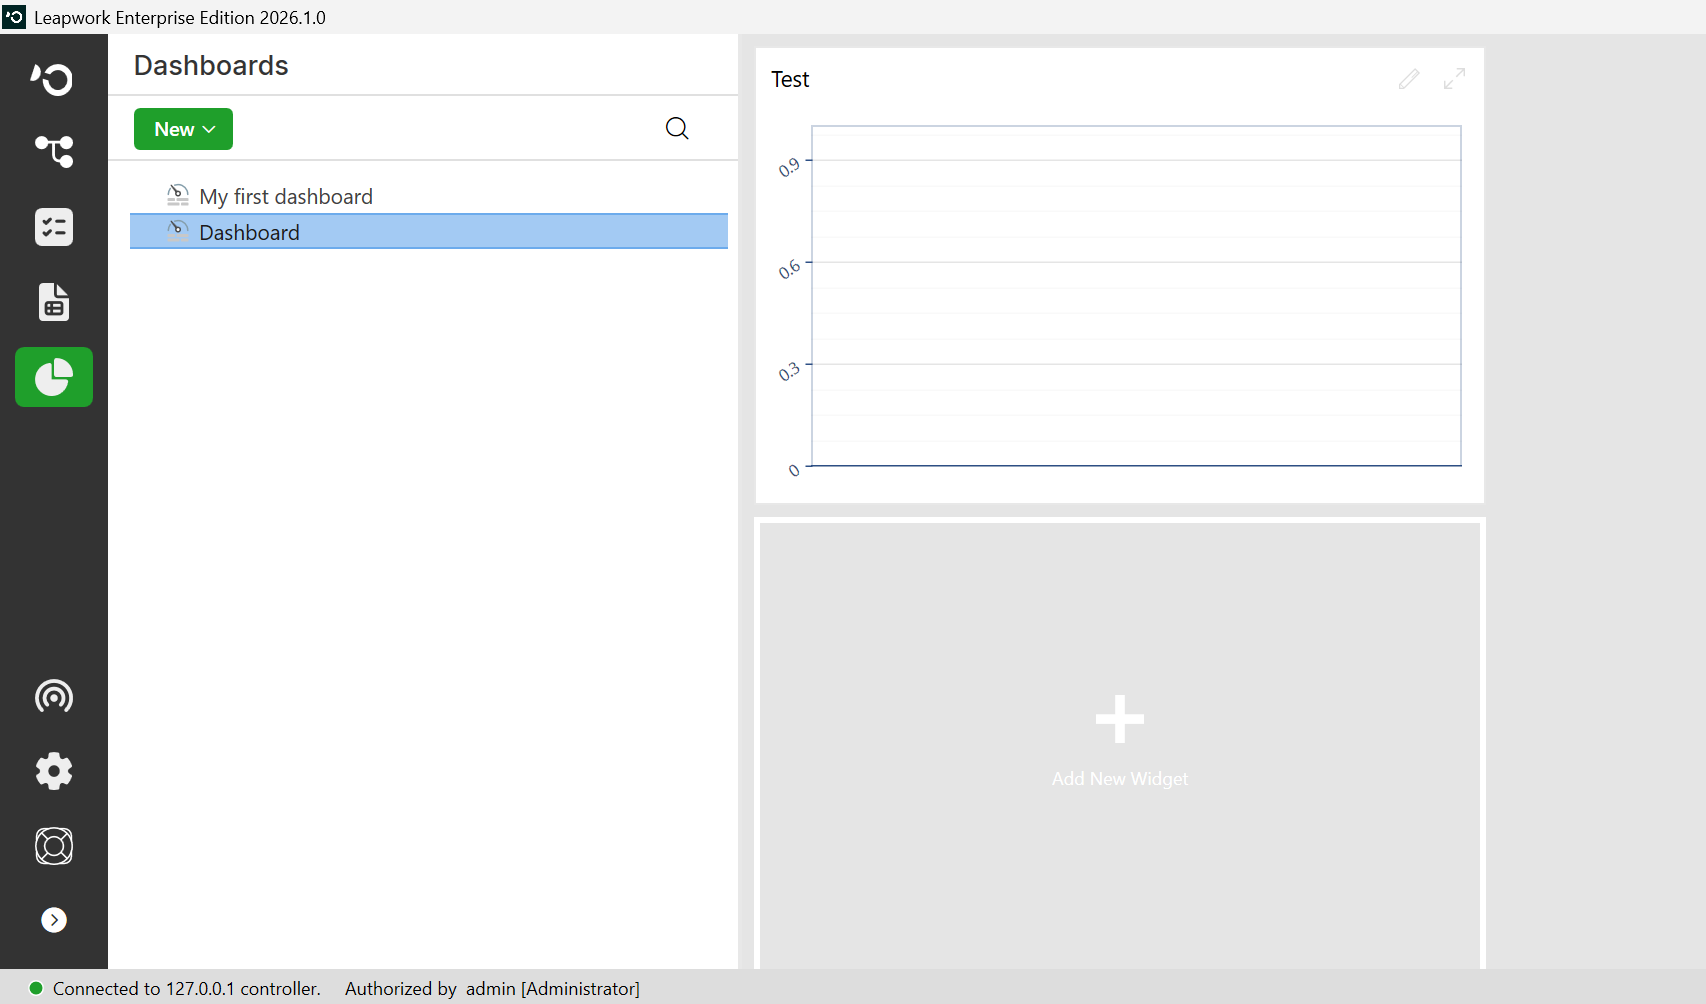Image resolution: width=1706 pixels, height=1004 pixels.
Task: Open the Reports document icon
Action: [x=54, y=302]
